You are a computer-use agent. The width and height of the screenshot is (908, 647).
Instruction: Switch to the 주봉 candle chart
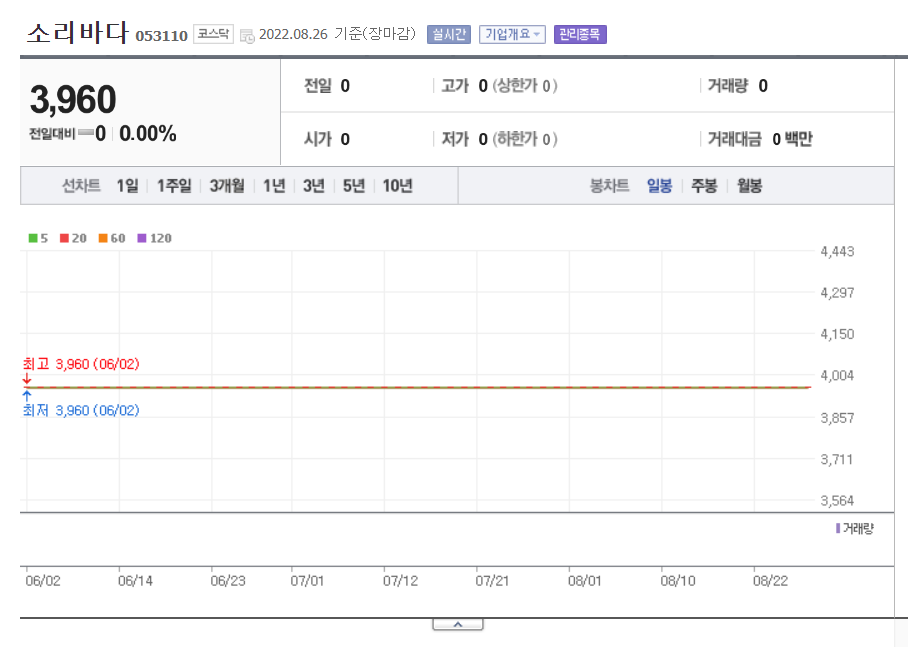point(704,186)
